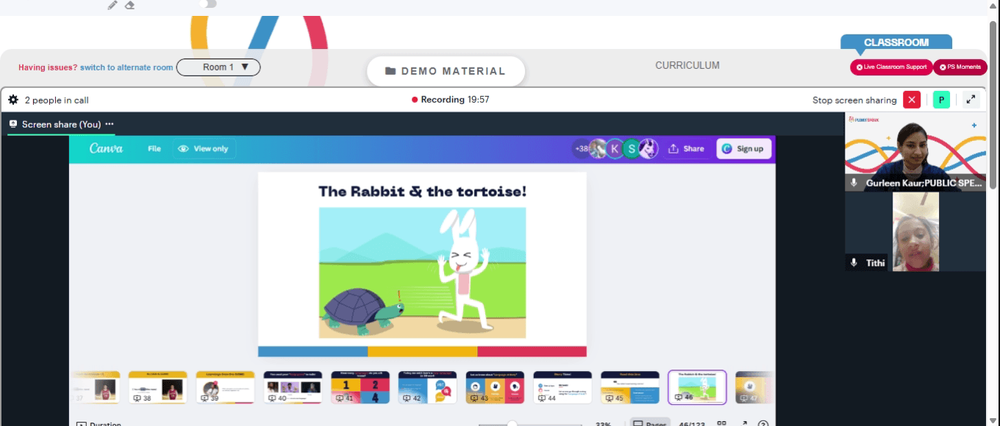Open the Canva File menu

[154, 149]
